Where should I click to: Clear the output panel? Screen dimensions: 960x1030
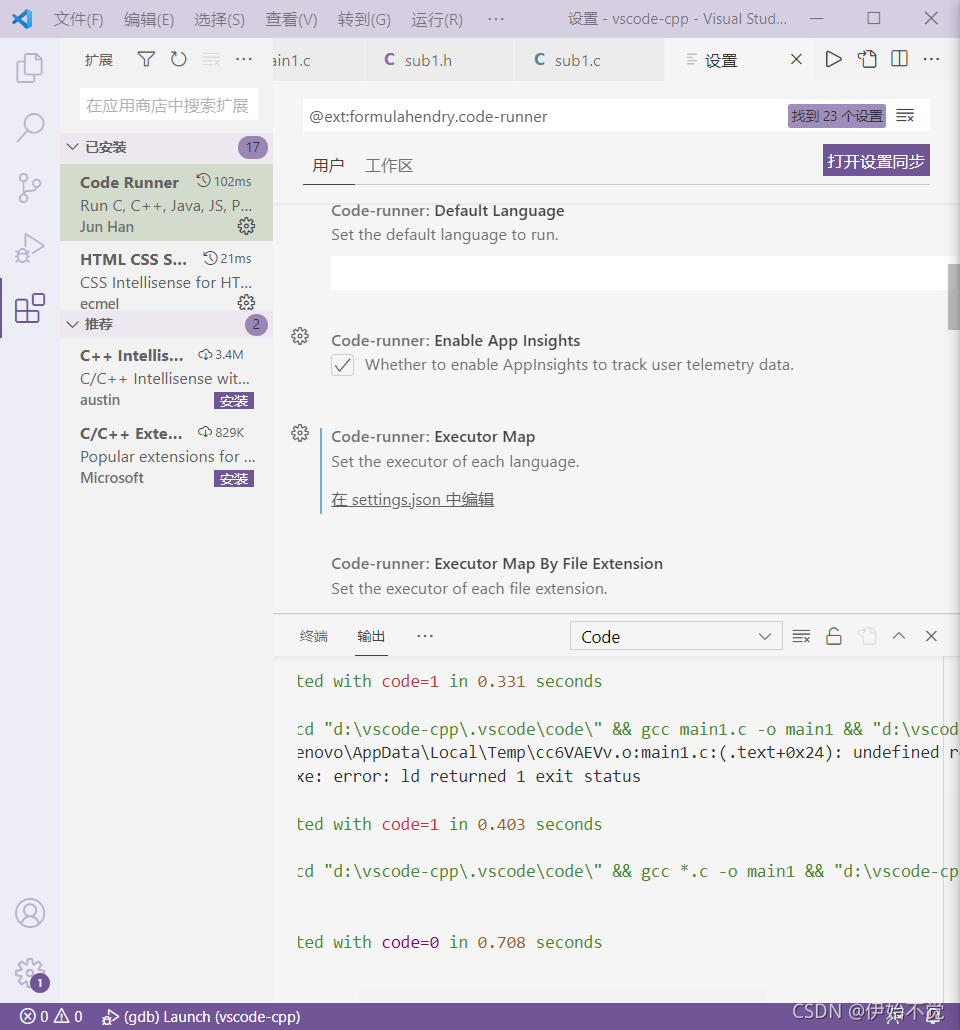(x=801, y=636)
